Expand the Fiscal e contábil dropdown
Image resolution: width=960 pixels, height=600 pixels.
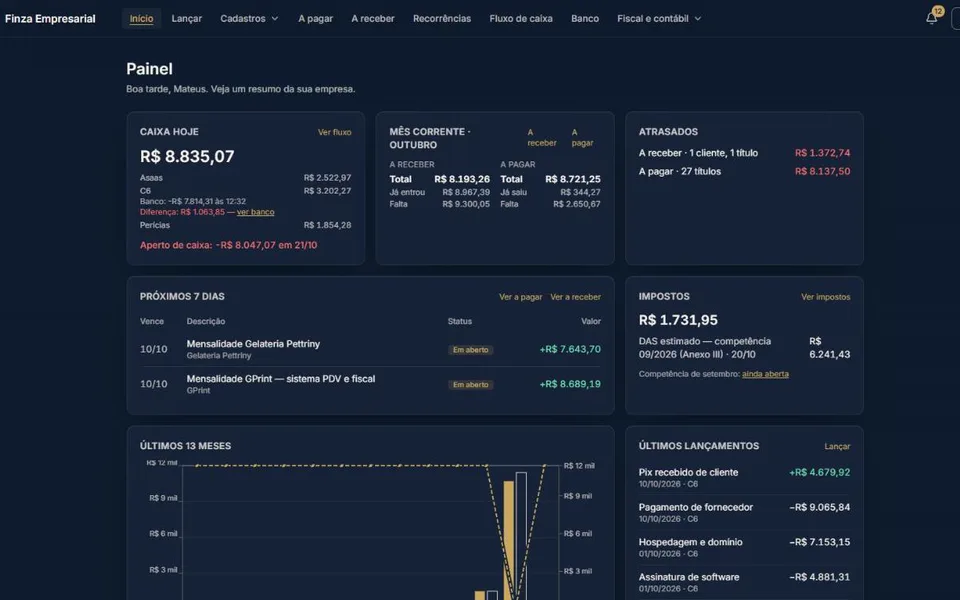coord(659,18)
